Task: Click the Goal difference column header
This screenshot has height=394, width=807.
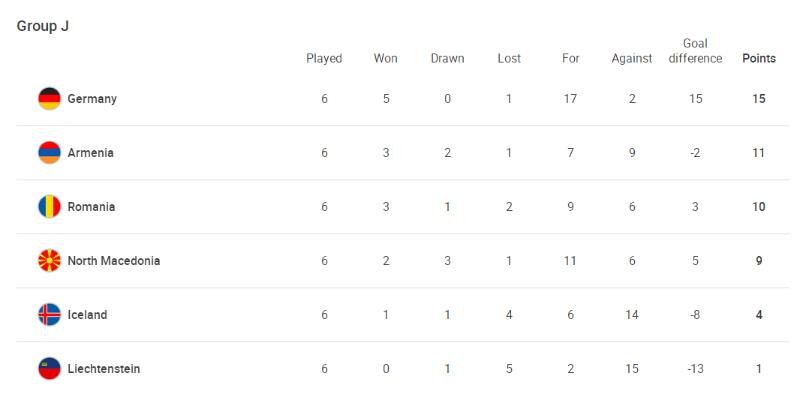Action: tap(695, 51)
